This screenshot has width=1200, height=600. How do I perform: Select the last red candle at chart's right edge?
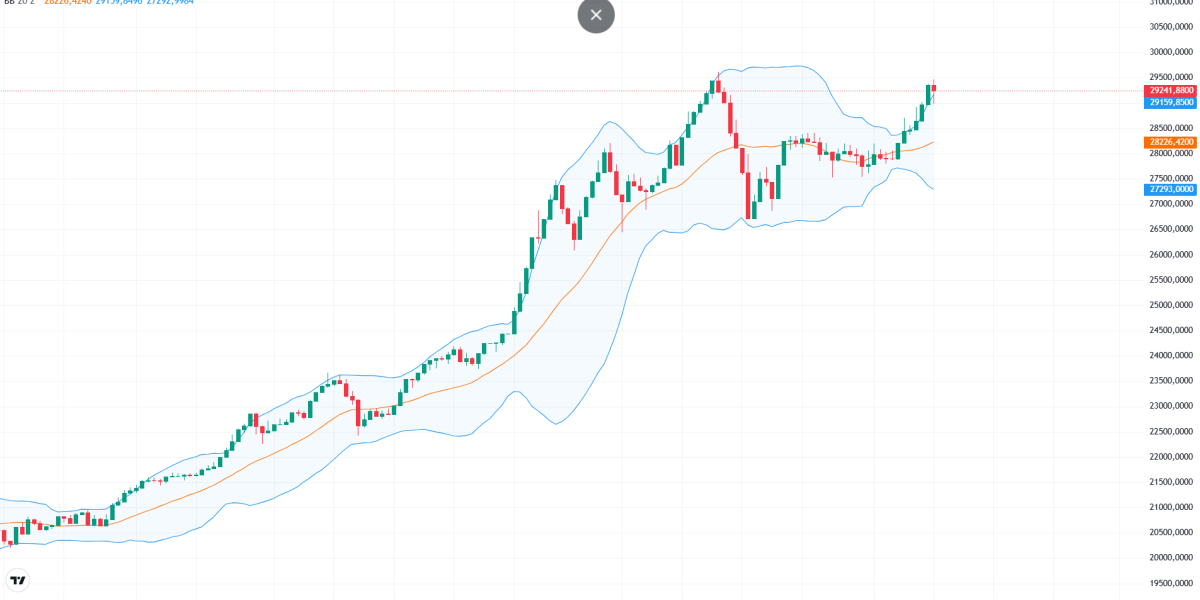934,88
